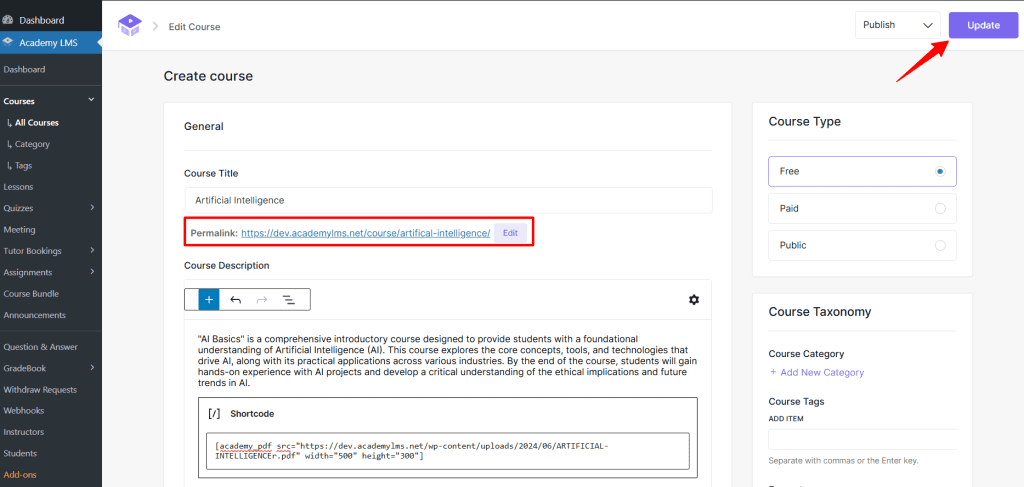Open the document overview list icon

tap(288, 299)
